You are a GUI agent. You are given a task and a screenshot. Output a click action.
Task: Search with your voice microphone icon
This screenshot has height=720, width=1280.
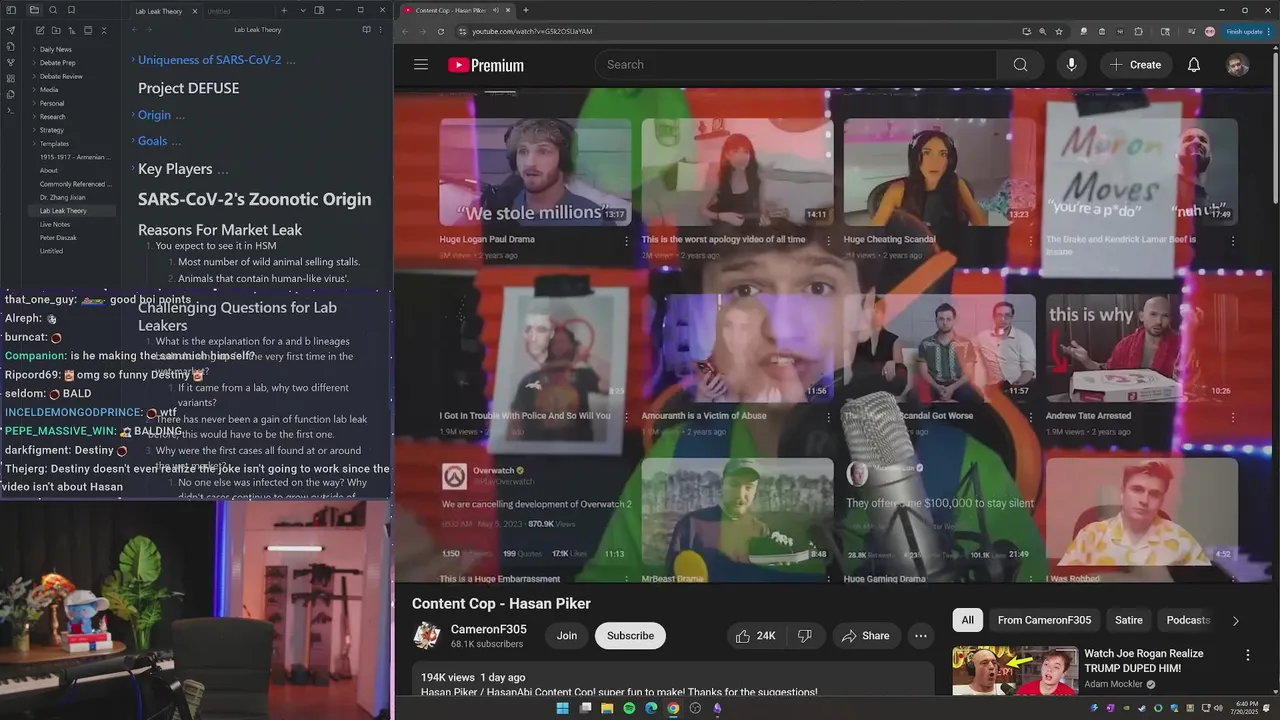pyautogui.click(x=1071, y=65)
